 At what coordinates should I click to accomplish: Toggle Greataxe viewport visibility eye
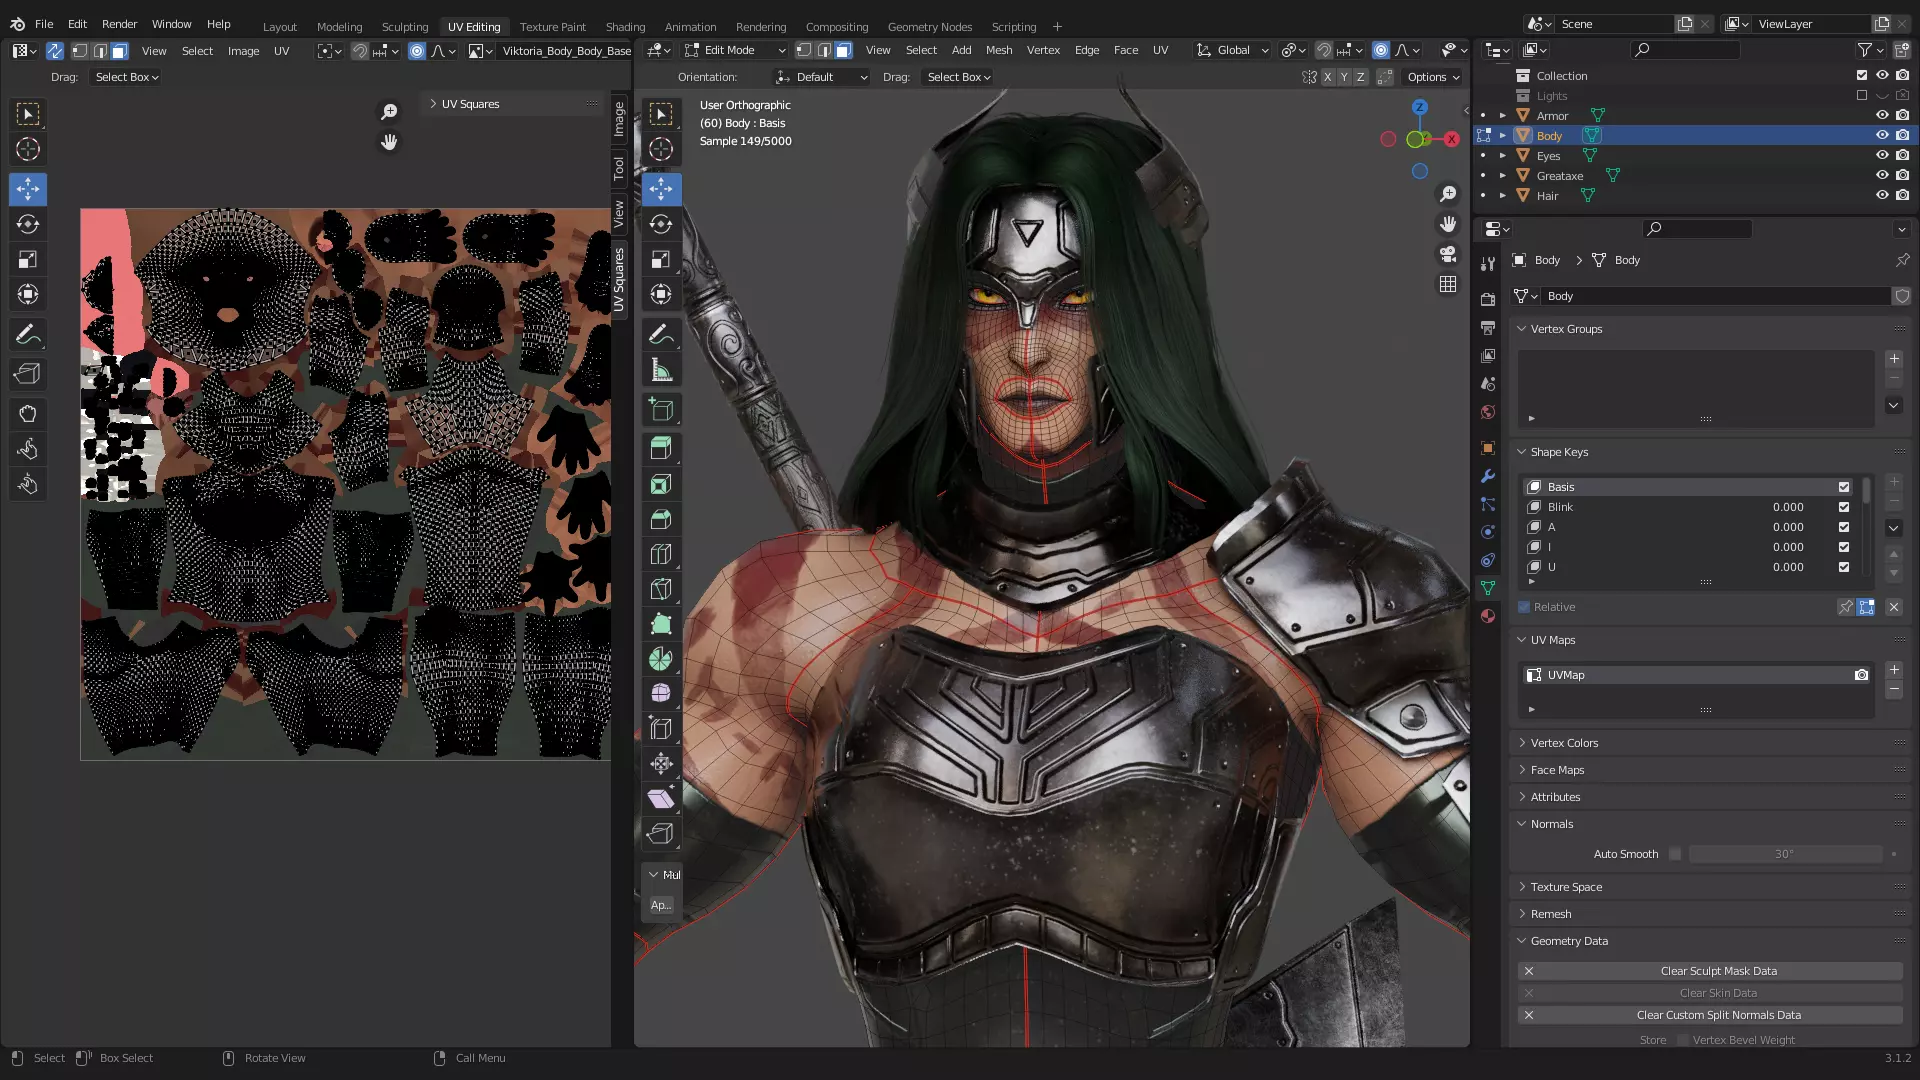pyautogui.click(x=1882, y=176)
